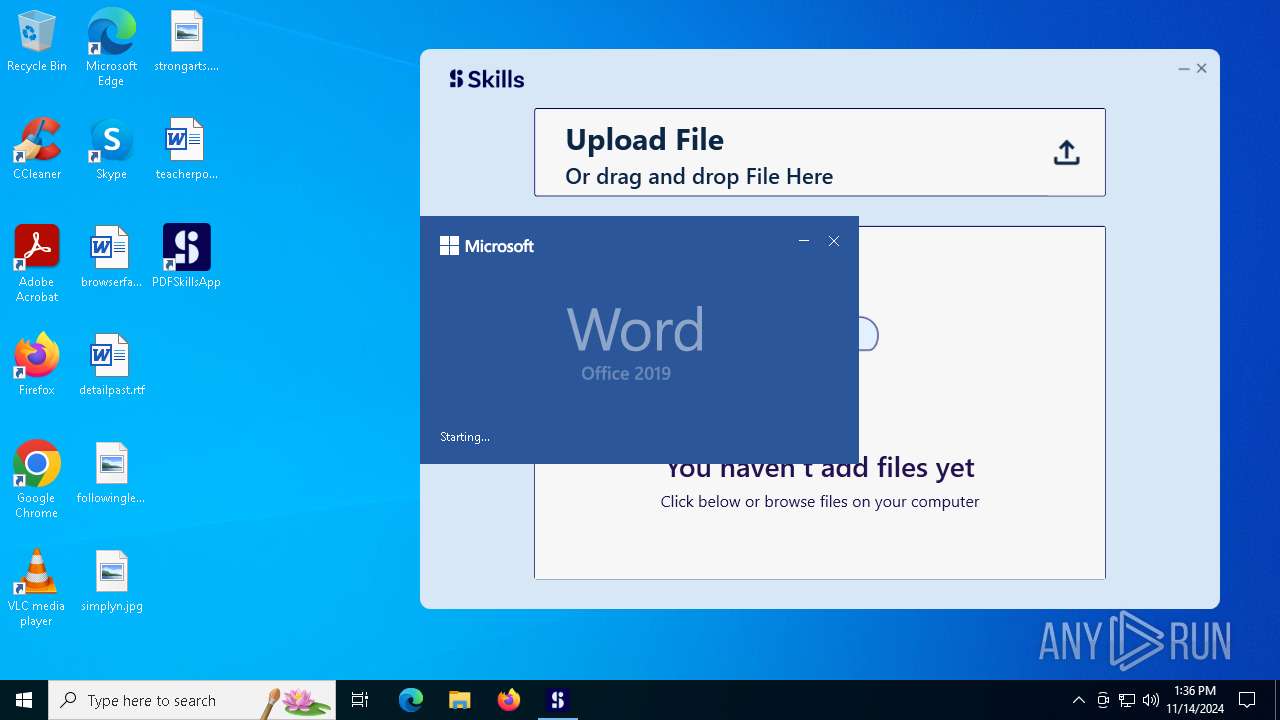Launch PDFSkillsApp desktop shortcut
This screenshot has width=1280, height=720.
click(186, 257)
